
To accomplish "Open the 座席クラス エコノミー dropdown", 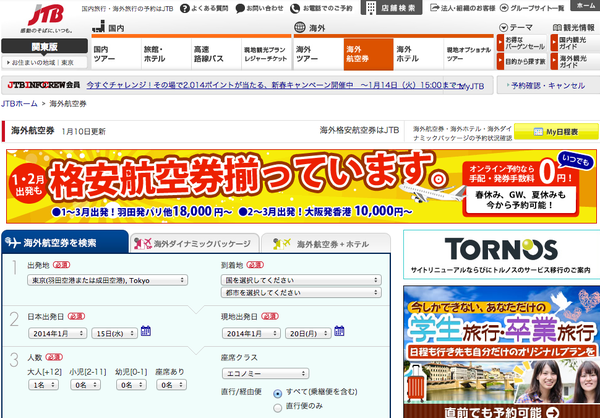I will 266,373.
